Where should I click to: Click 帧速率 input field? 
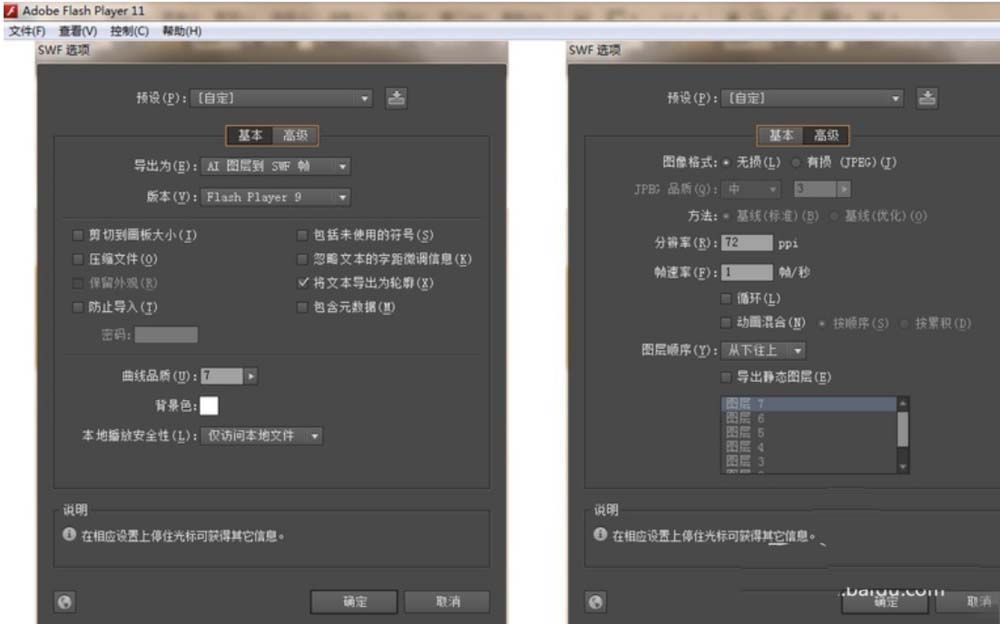click(747, 272)
